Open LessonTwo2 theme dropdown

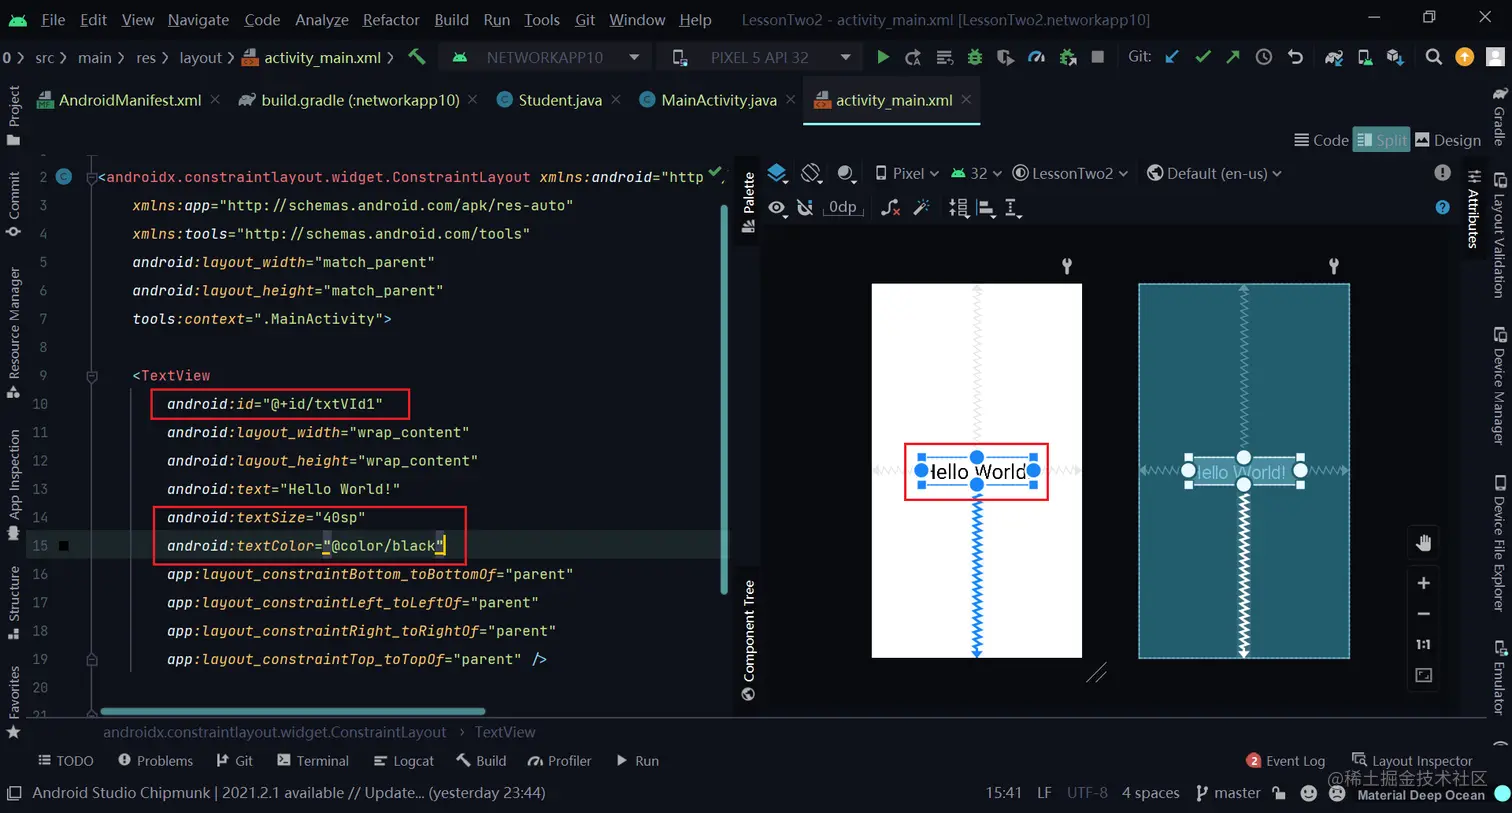[x=1070, y=173]
